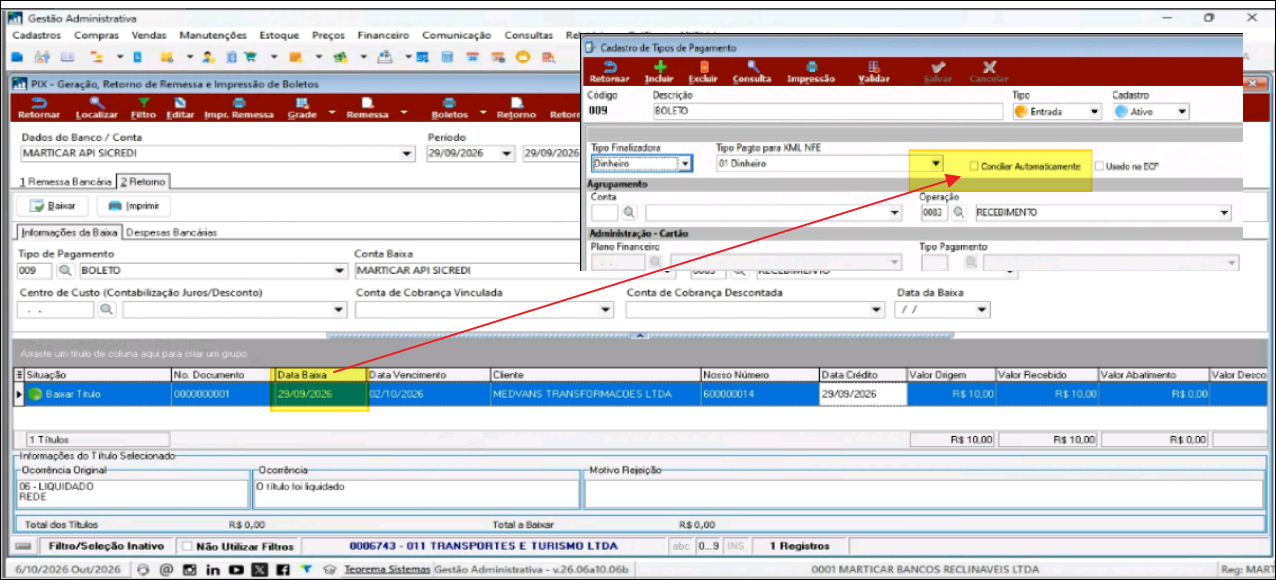Image resolution: width=1276 pixels, height=580 pixels.
Task: Click the Descrição field containing BOLETO
Action: (829, 112)
